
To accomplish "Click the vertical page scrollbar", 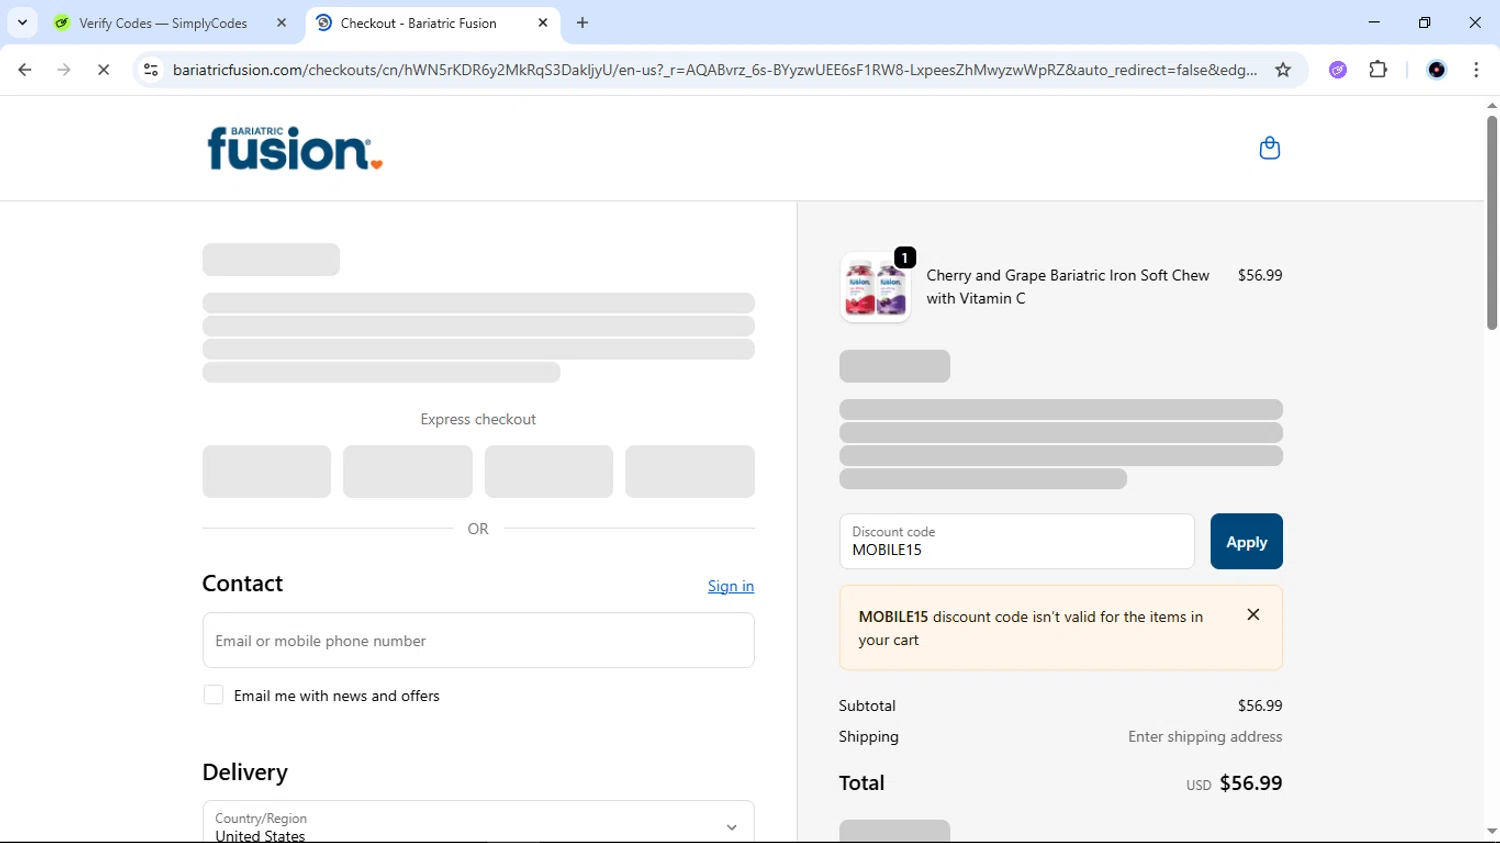I will tap(1491, 222).
